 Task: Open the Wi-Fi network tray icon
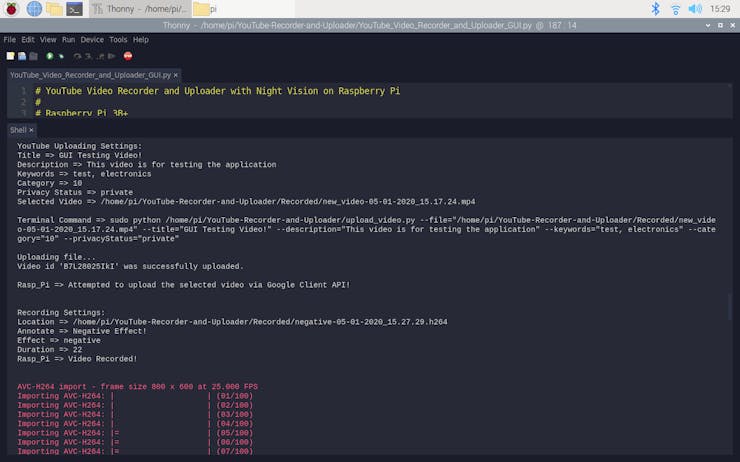(676, 9)
